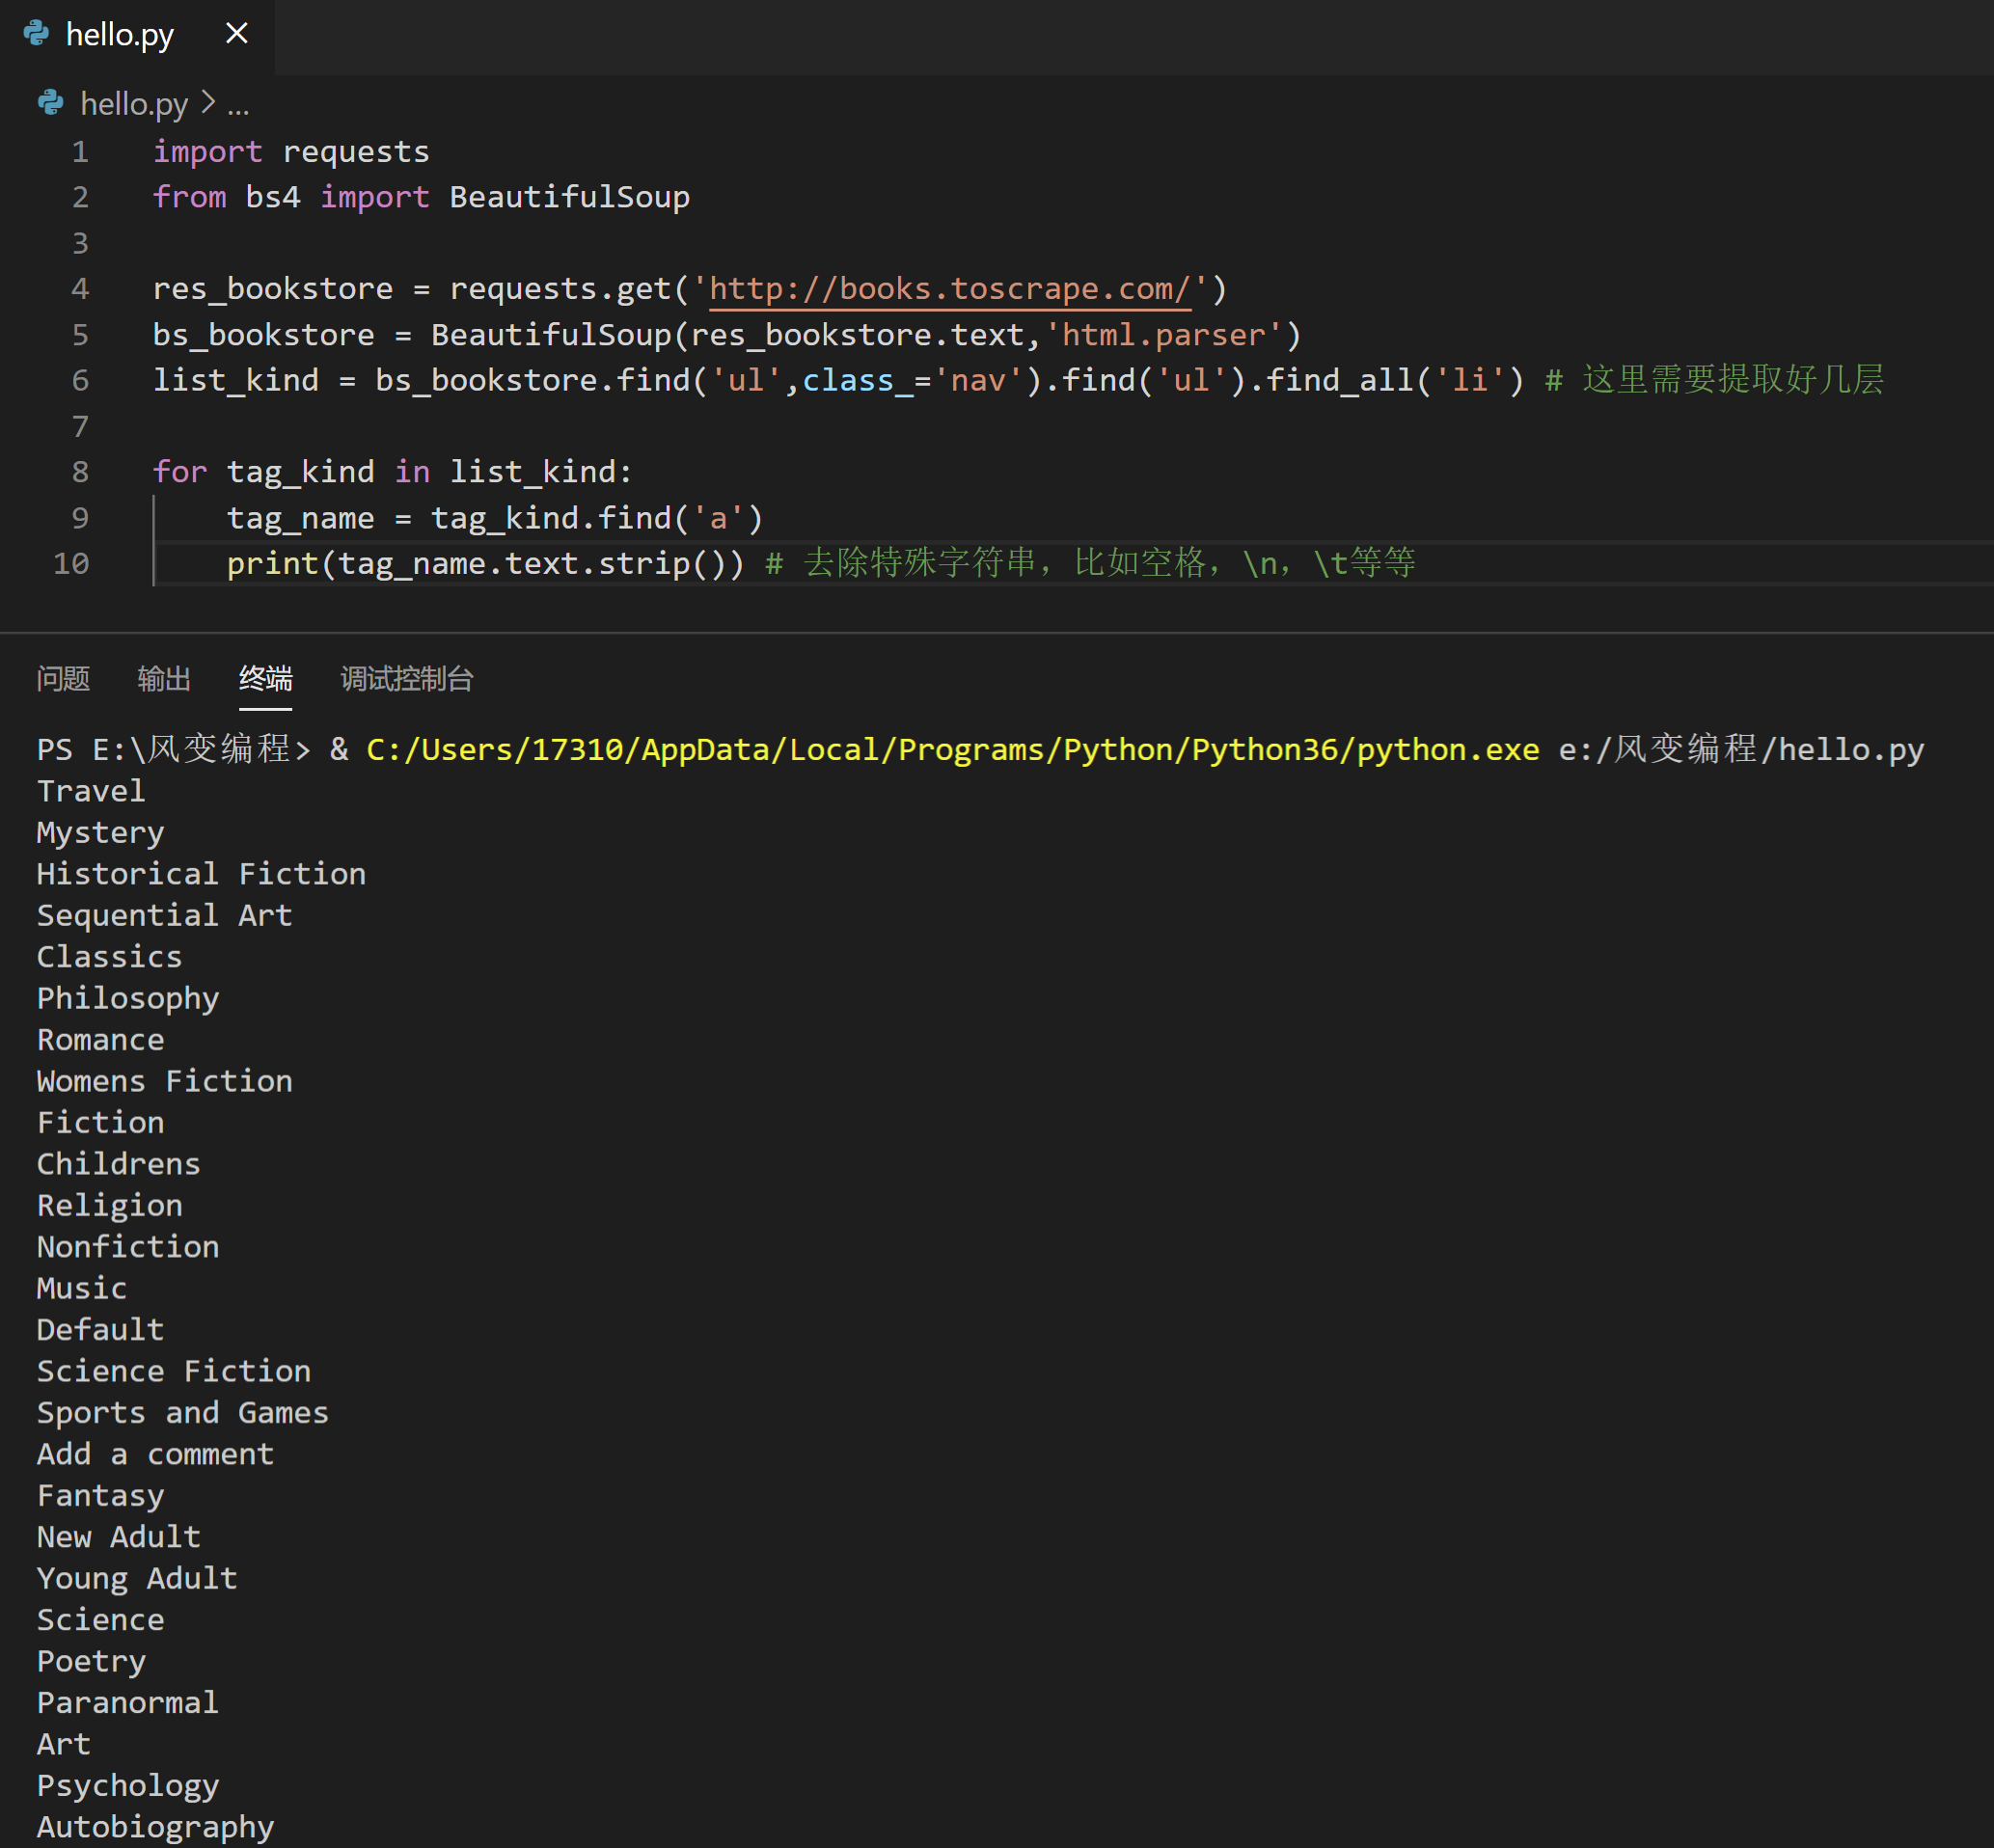Screen dimensions: 1994x1848
Task: Click 'Romance' in terminal output
Action: [100, 1040]
